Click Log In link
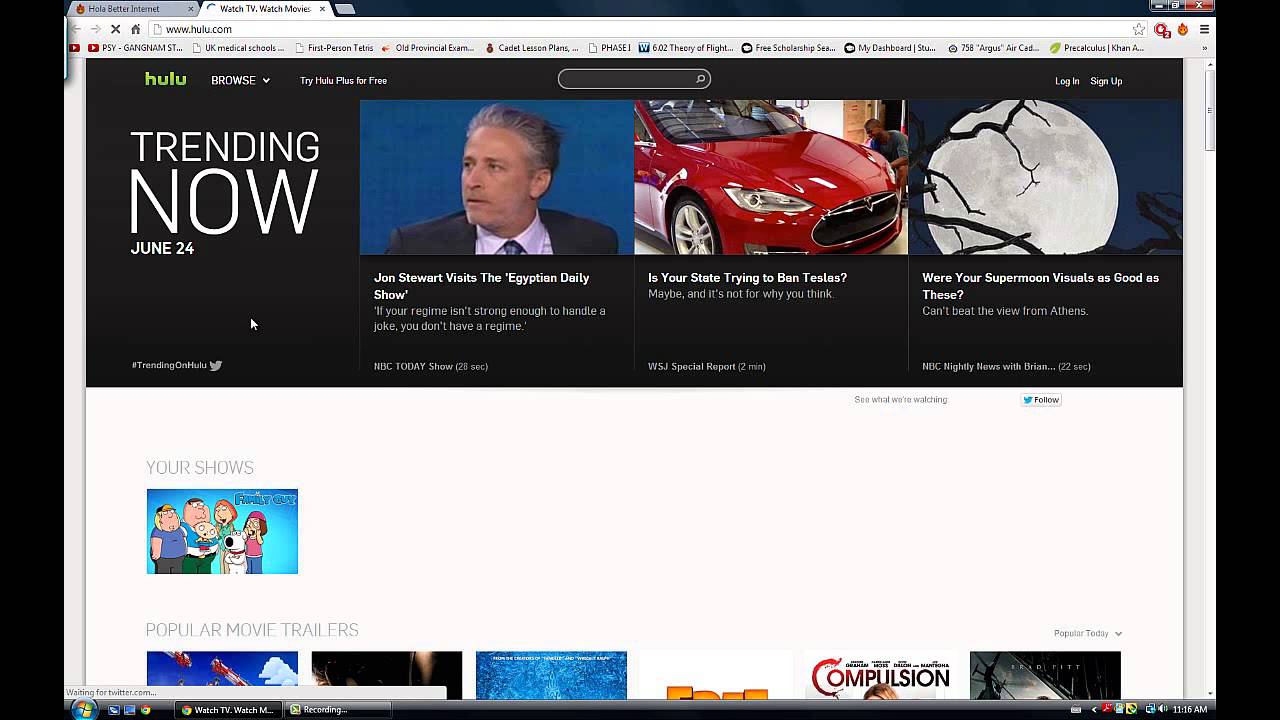This screenshot has height=720, width=1280. tap(1067, 81)
